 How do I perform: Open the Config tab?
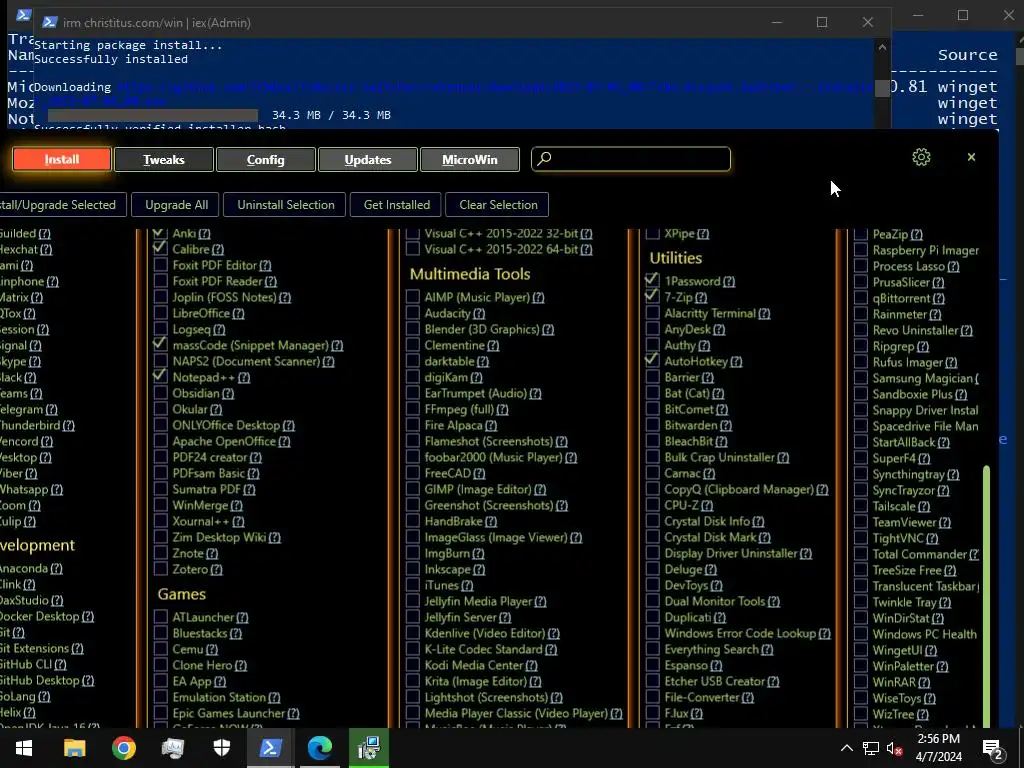click(266, 159)
